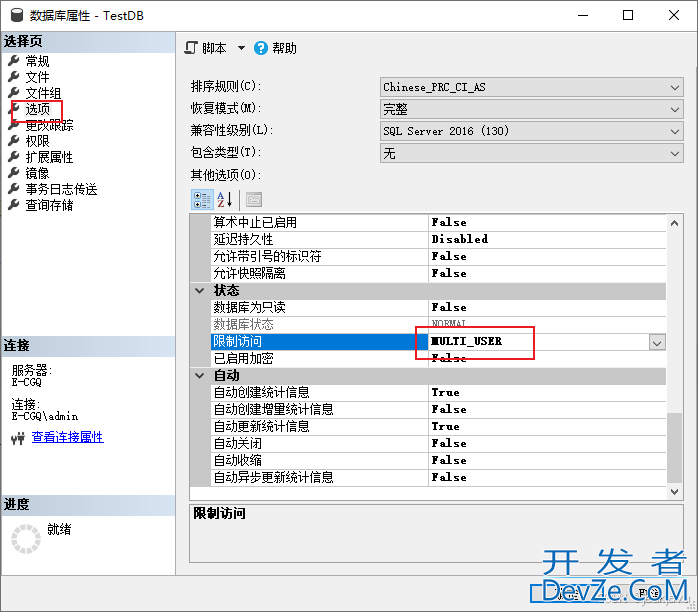Collapse the 自动 category
Screen dimensions: 698x612
click(x=200, y=376)
